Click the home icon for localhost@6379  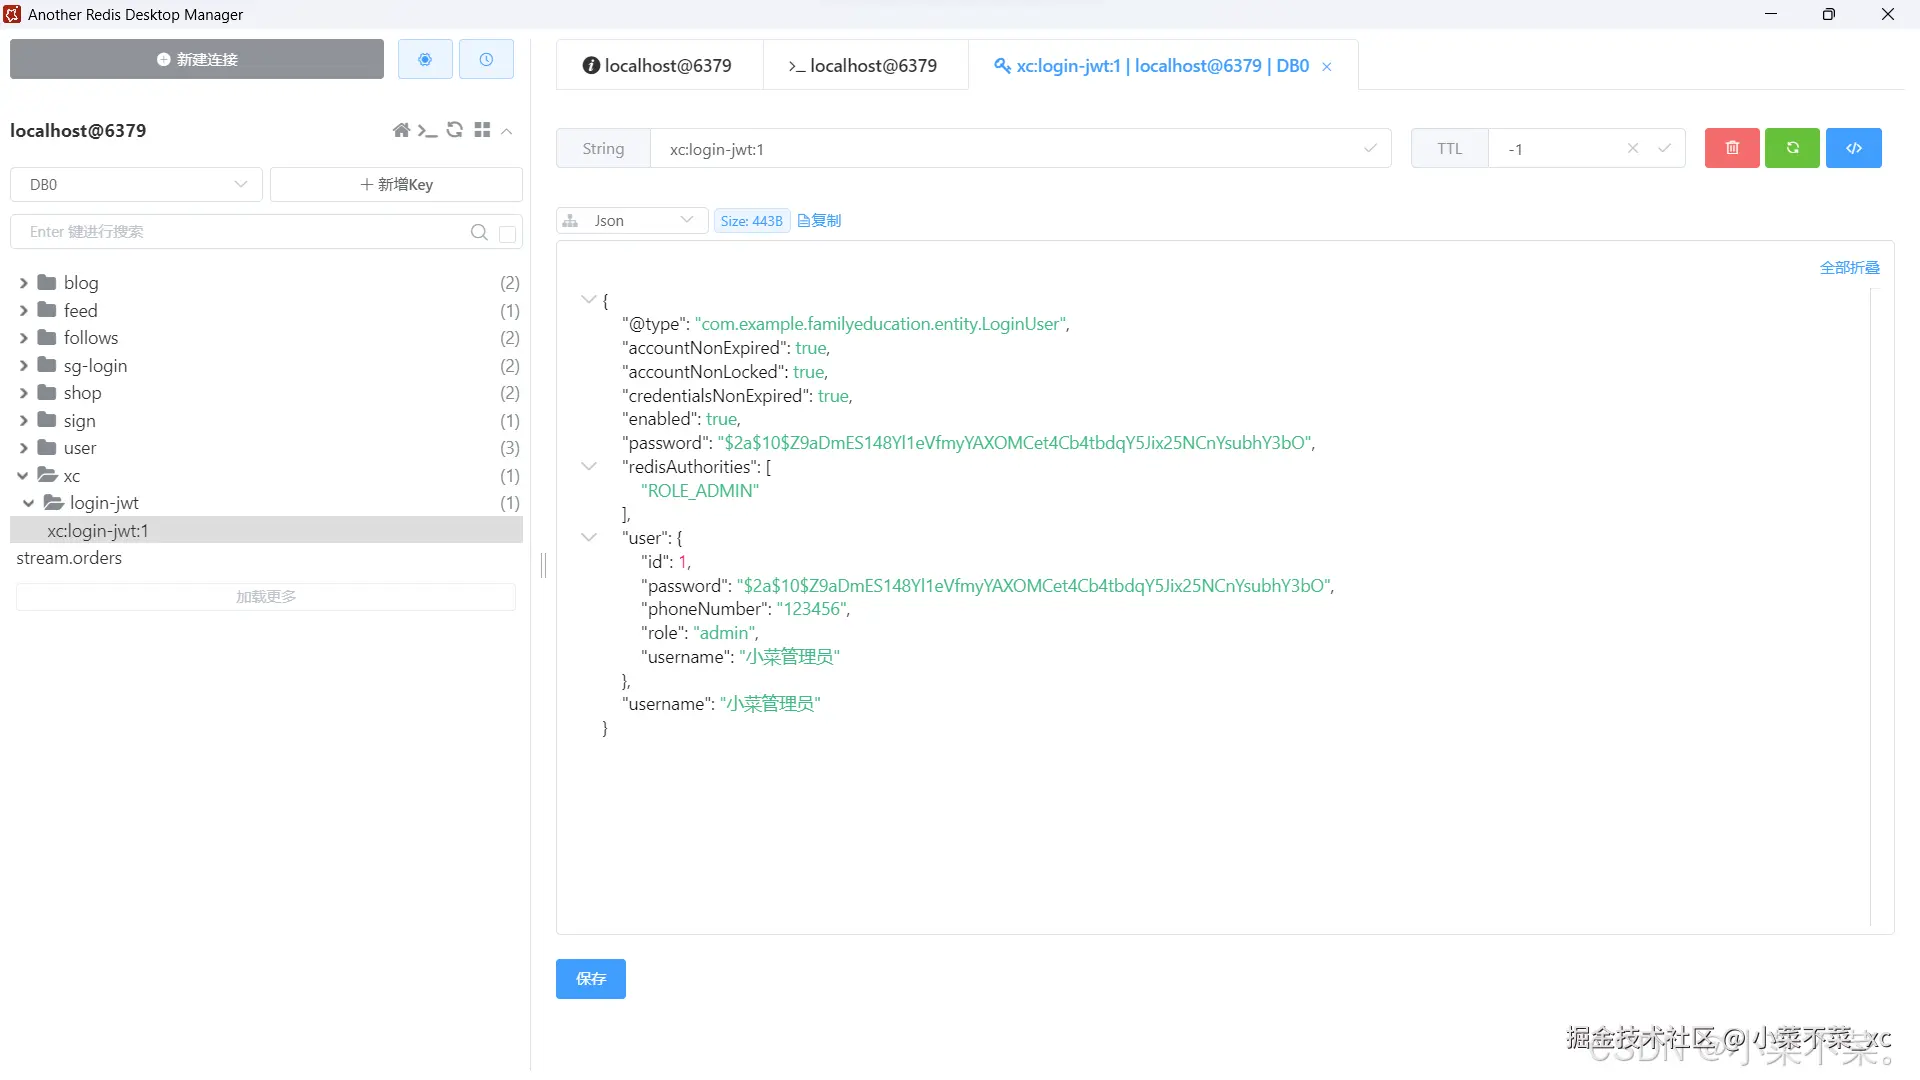[x=401, y=131]
